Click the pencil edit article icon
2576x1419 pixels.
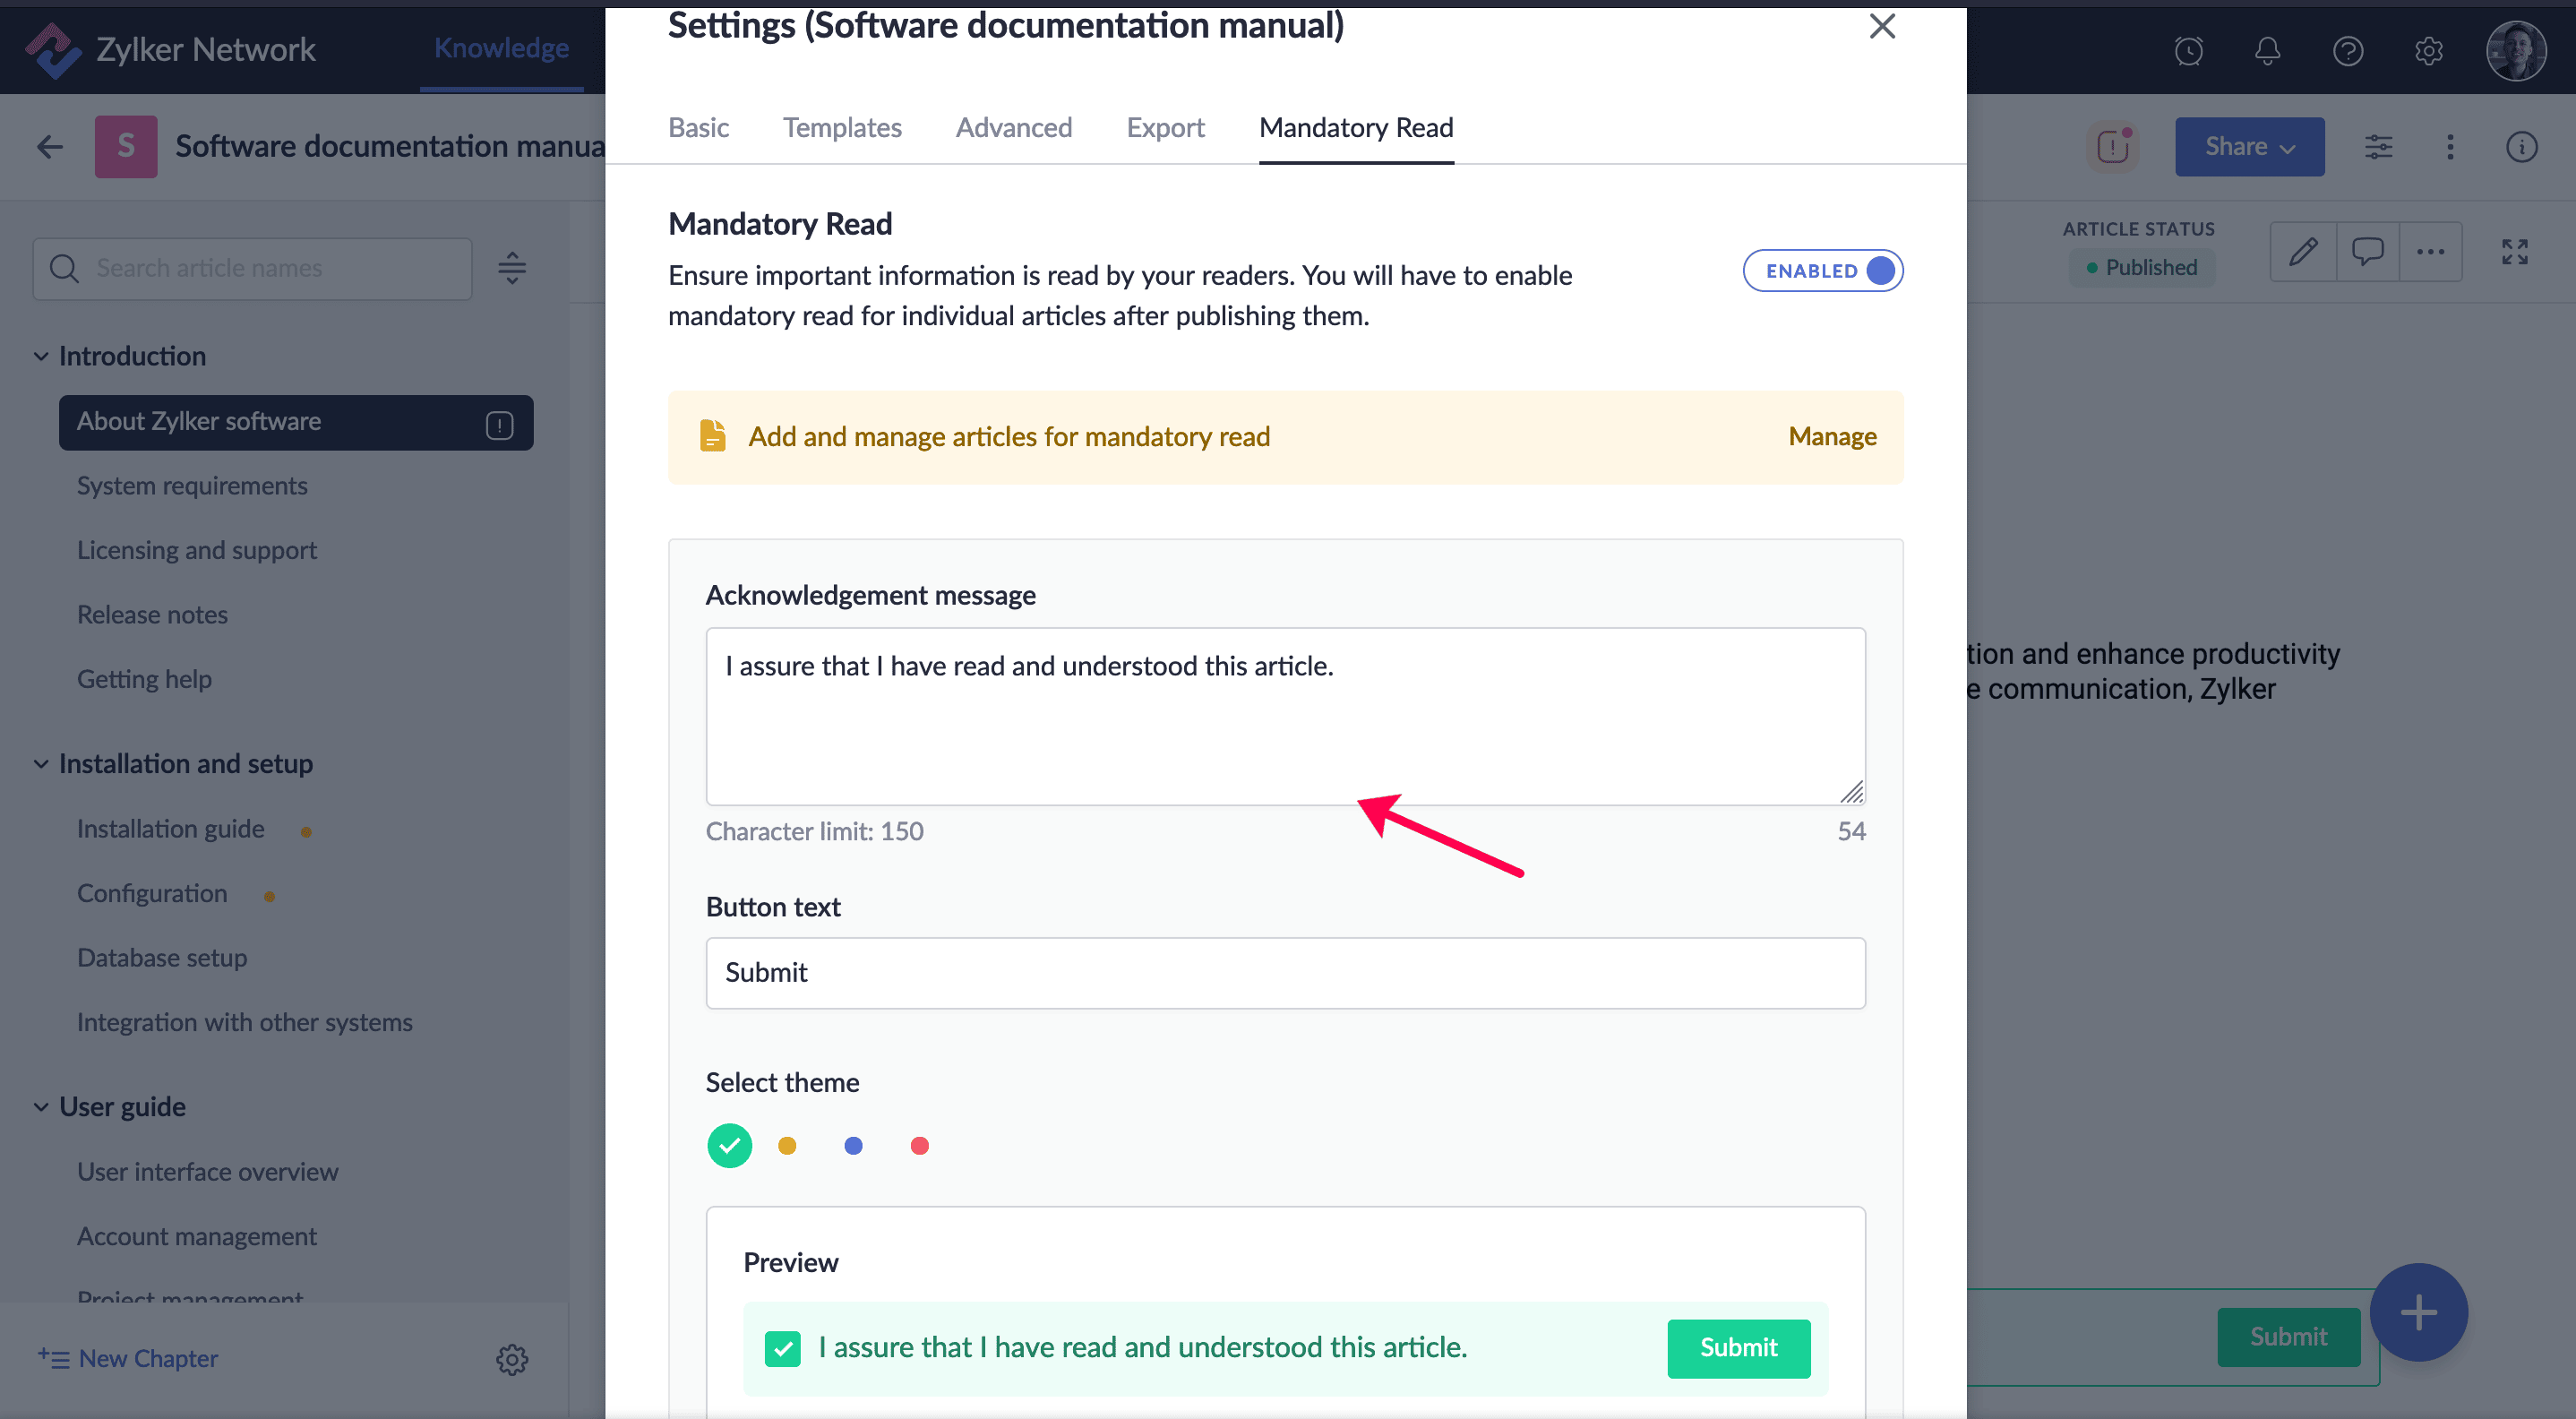[x=2303, y=251]
